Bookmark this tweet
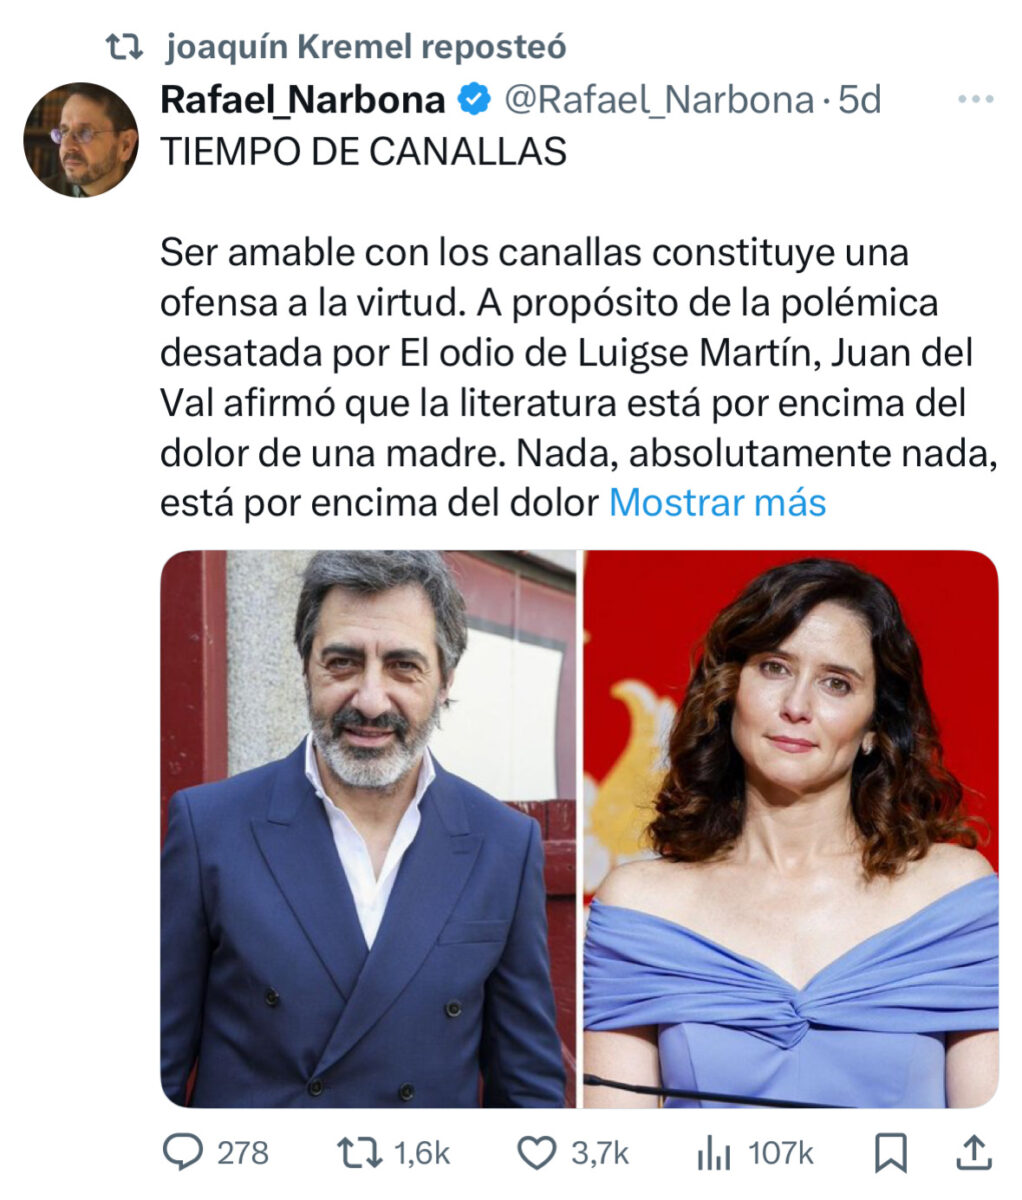The height and width of the screenshot is (1200, 1022). pos(890,1153)
